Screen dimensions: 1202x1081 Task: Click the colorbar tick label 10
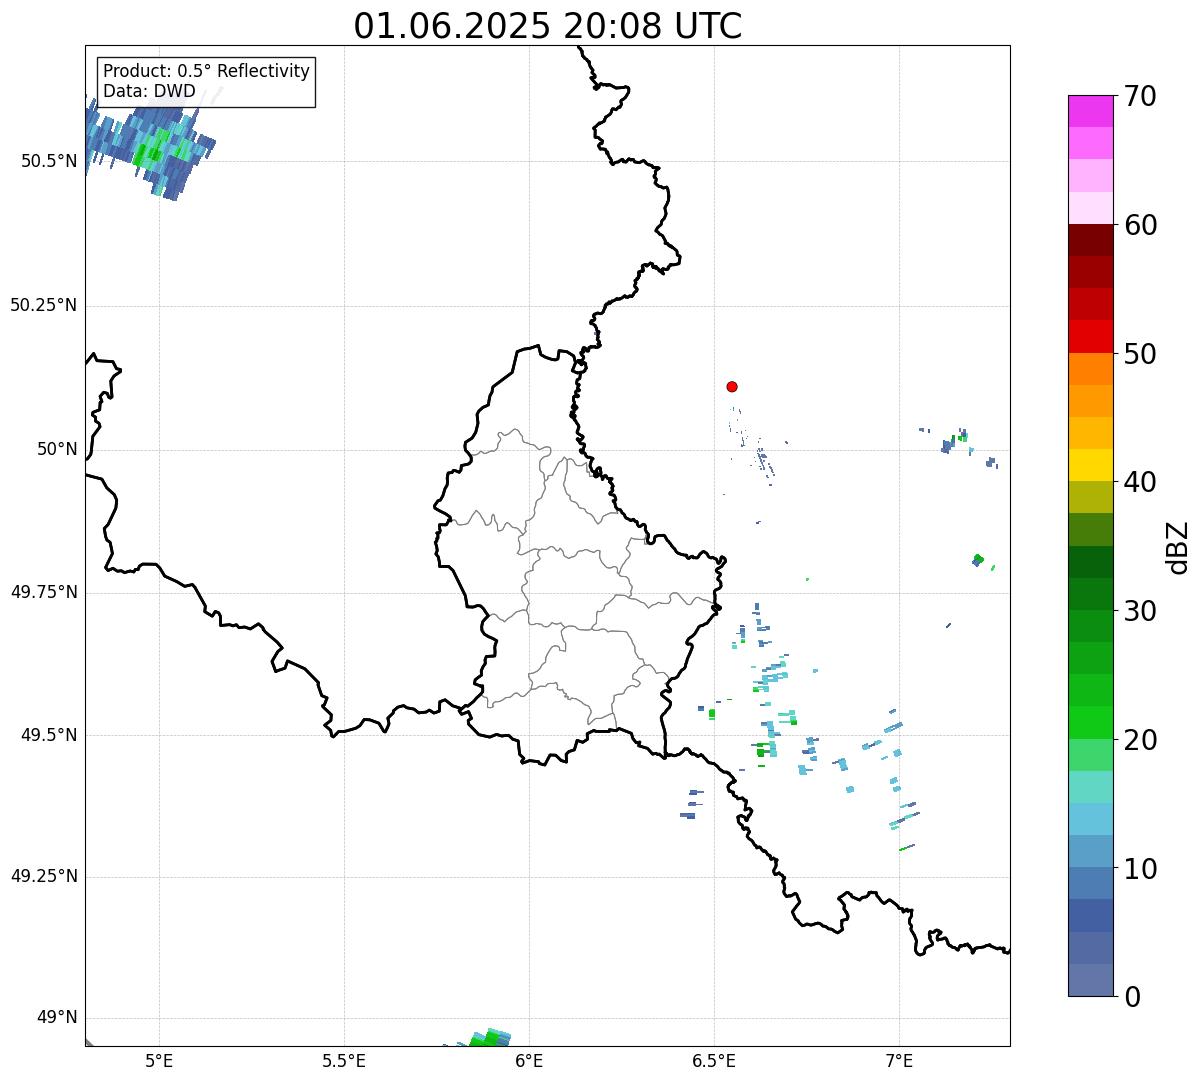pos(1140,869)
